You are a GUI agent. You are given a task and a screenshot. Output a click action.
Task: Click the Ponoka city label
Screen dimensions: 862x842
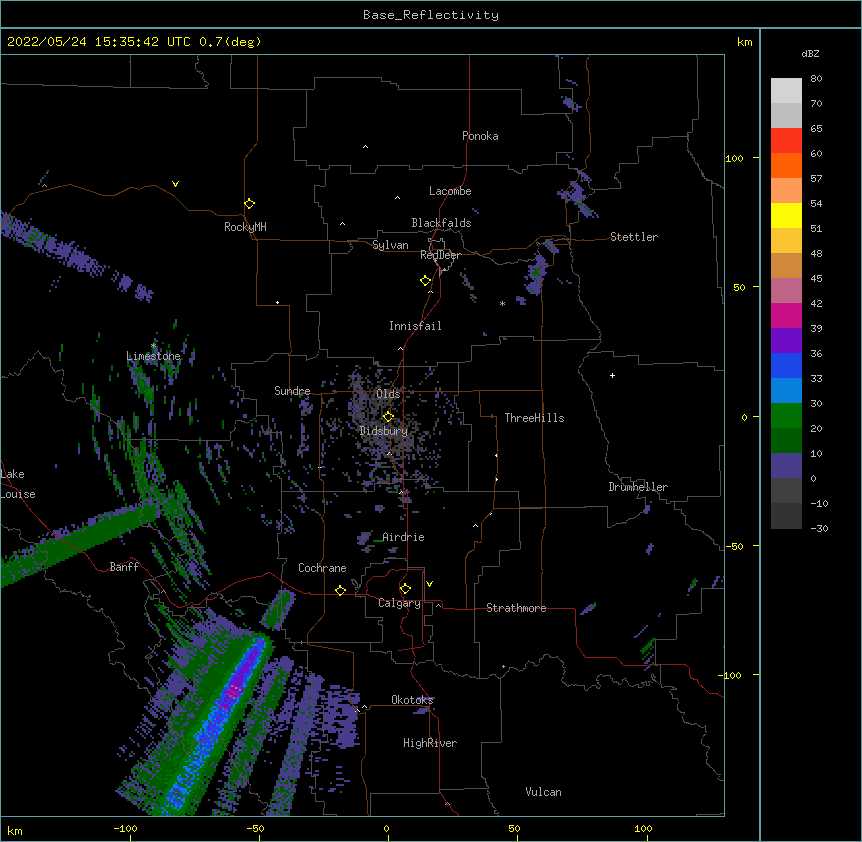(x=480, y=136)
